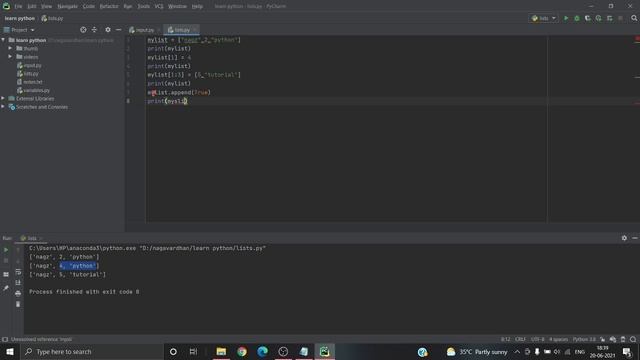Click the profiler icon in the run toolbar
The image size is (640, 360).
(598, 18)
